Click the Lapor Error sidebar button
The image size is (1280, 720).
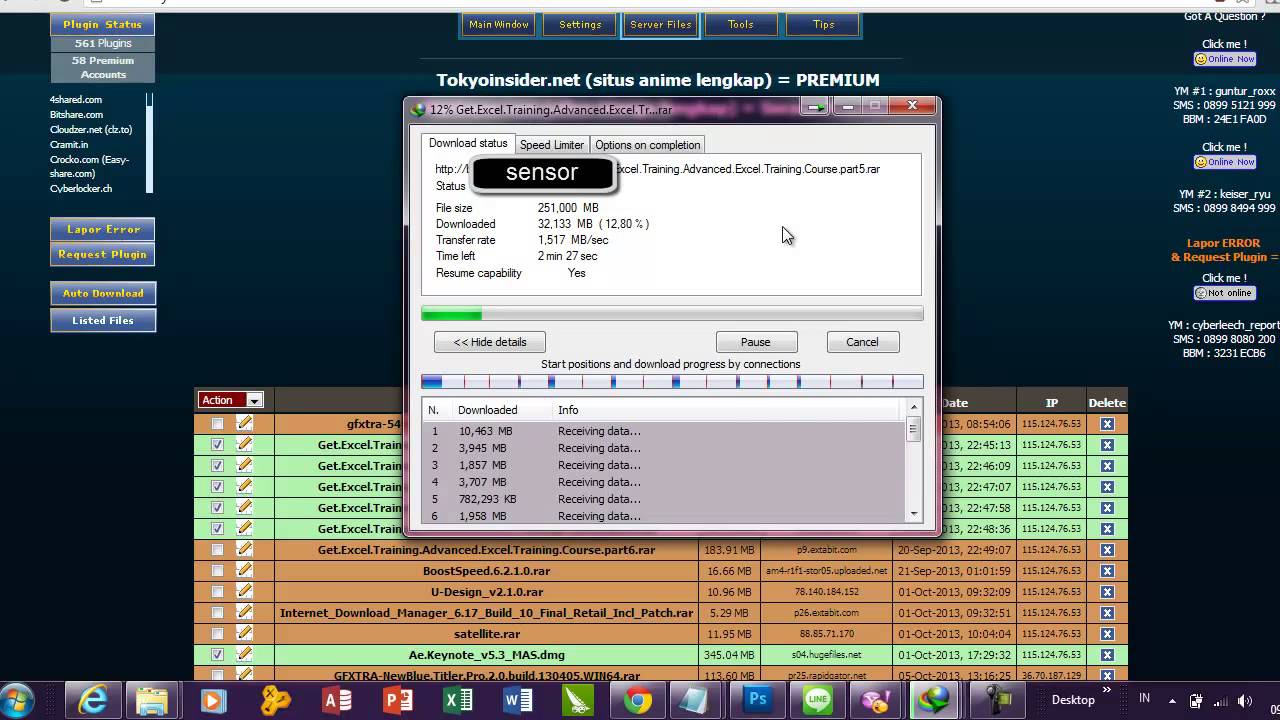coord(103,229)
